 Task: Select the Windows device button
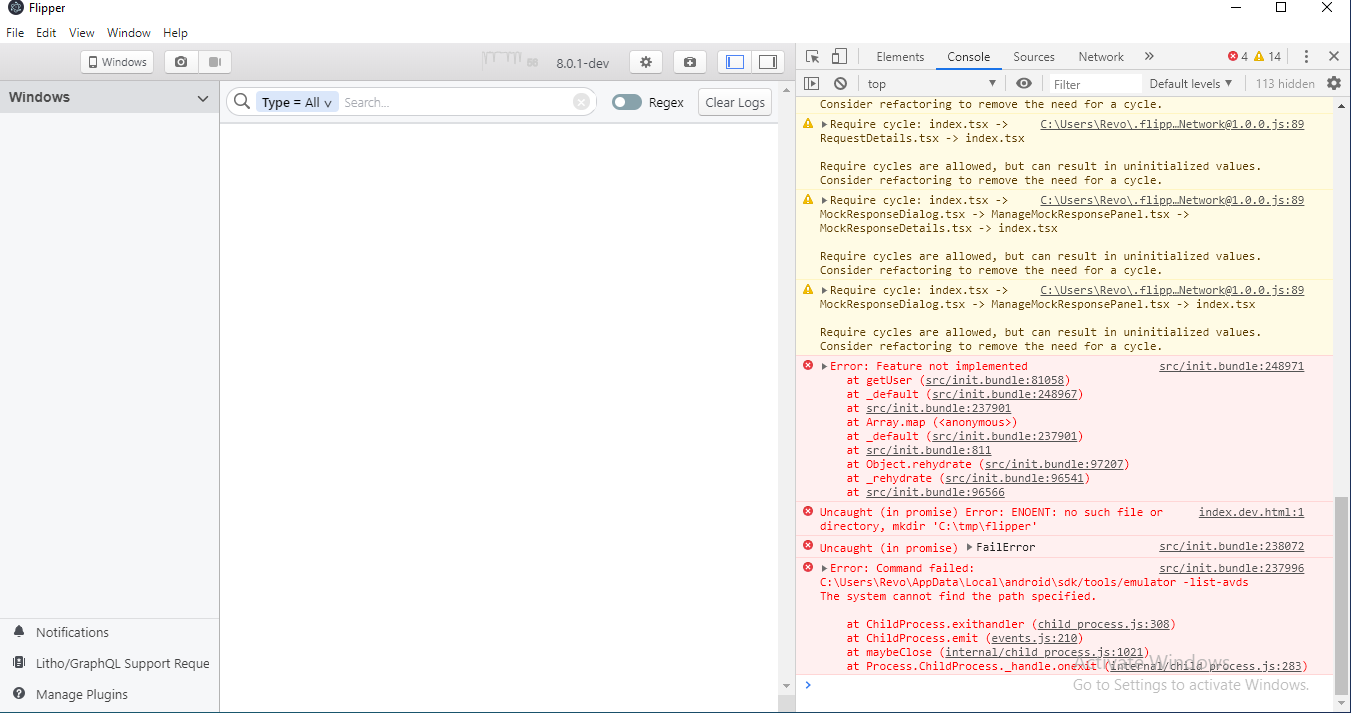pyautogui.click(x=116, y=61)
